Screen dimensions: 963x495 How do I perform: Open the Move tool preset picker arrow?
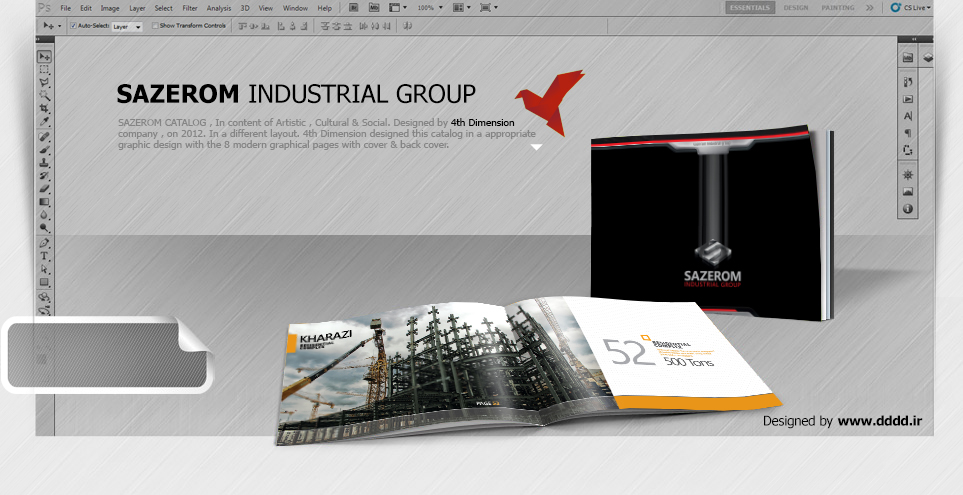[x=60, y=26]
